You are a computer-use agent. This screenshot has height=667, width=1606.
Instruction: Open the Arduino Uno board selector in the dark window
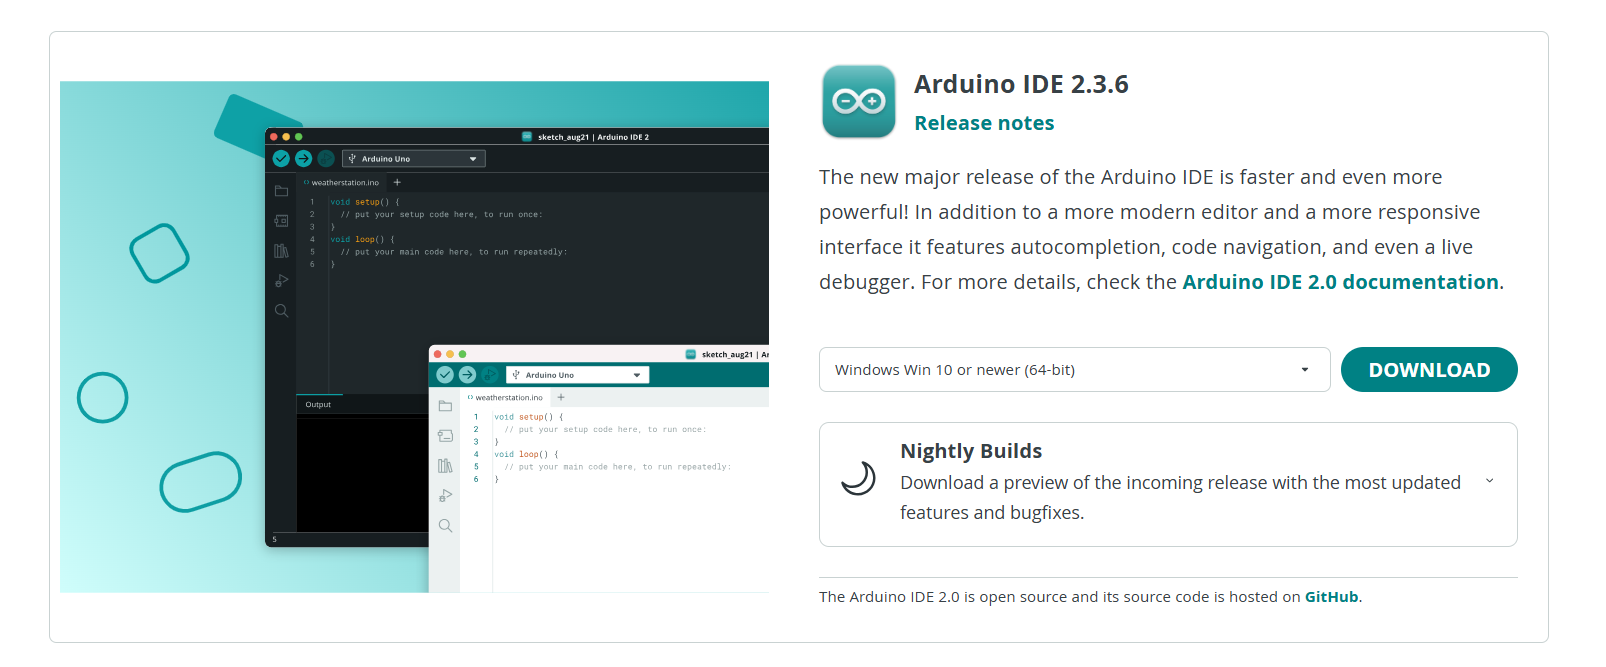(413, 159)
